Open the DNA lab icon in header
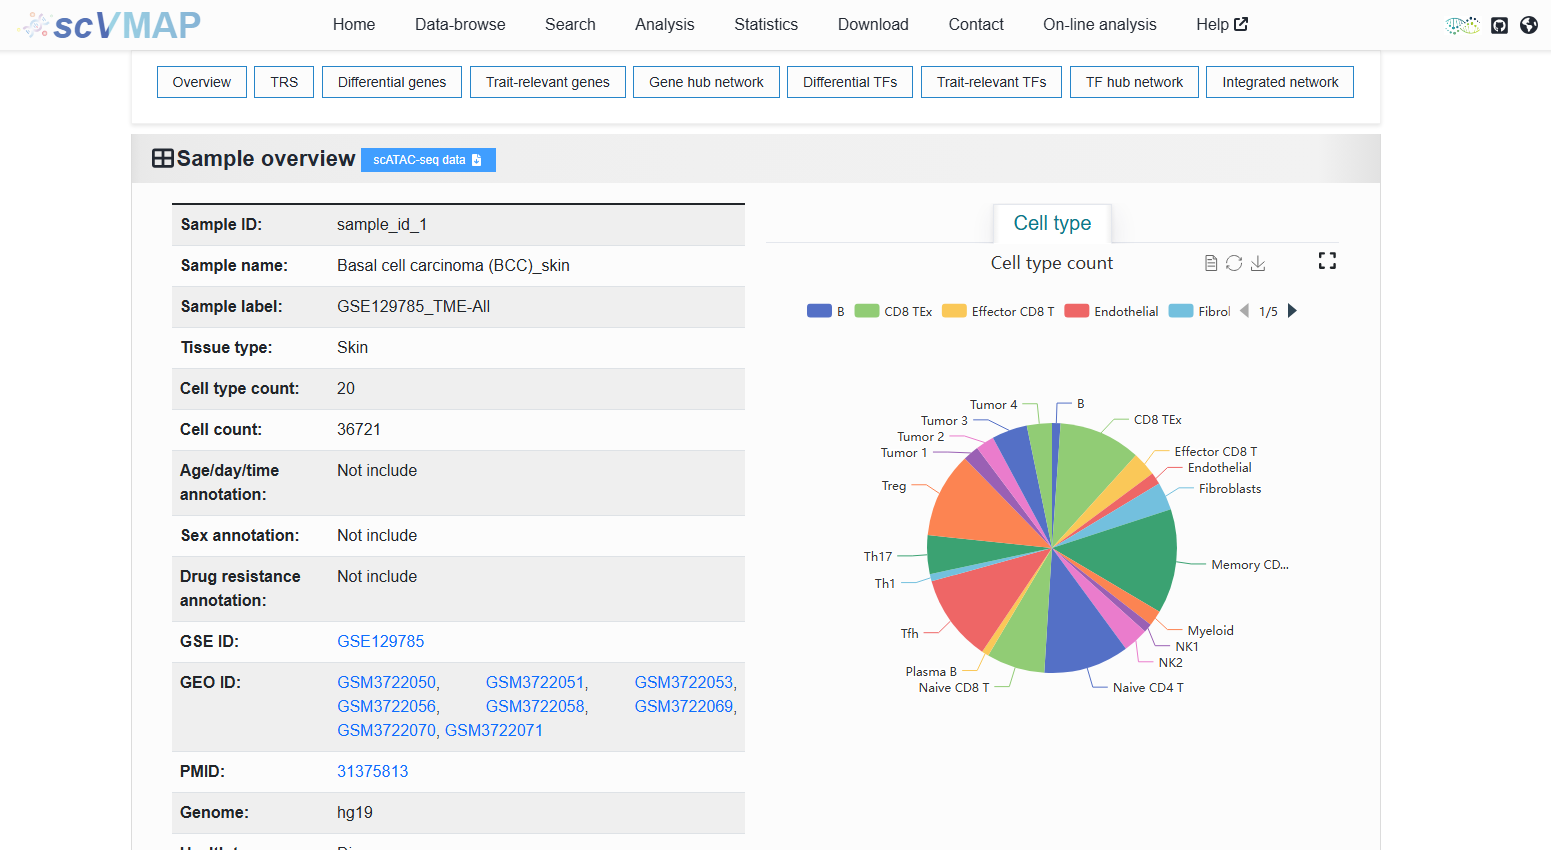The width and height of the screenshot is (1551, 850). click(1462, 25)
